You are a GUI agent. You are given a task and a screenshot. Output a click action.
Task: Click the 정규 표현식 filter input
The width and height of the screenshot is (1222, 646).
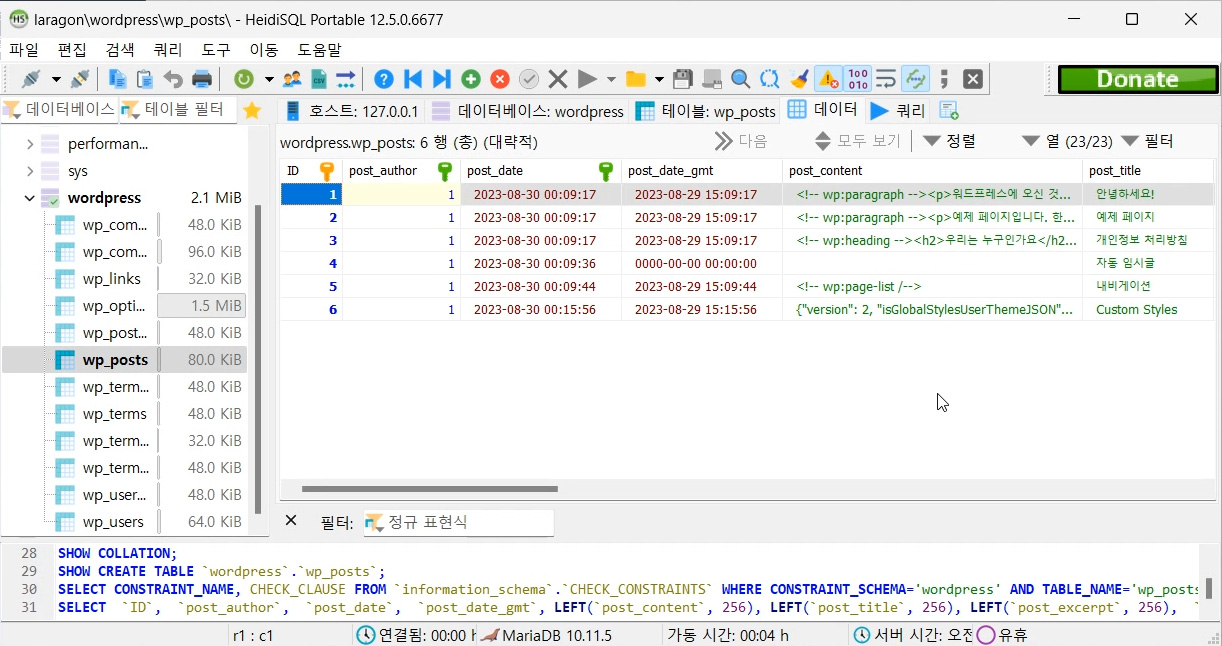458,522
